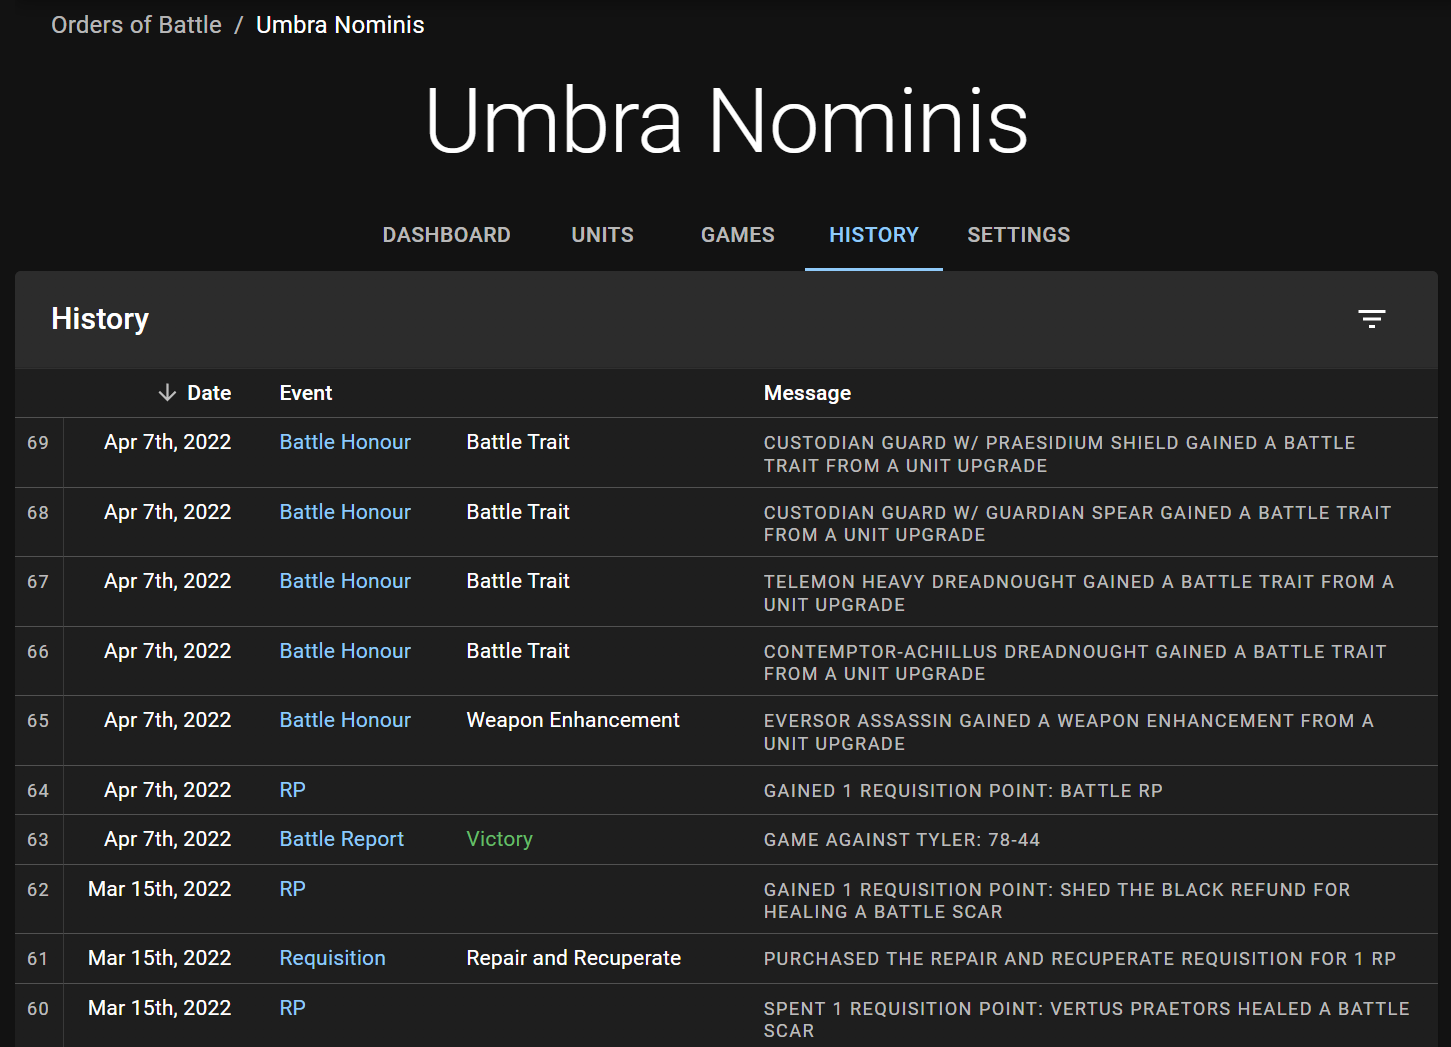The image size is (1451, 1047).
Task: Open Battle Report link in row 63
Action: (341, 839)
